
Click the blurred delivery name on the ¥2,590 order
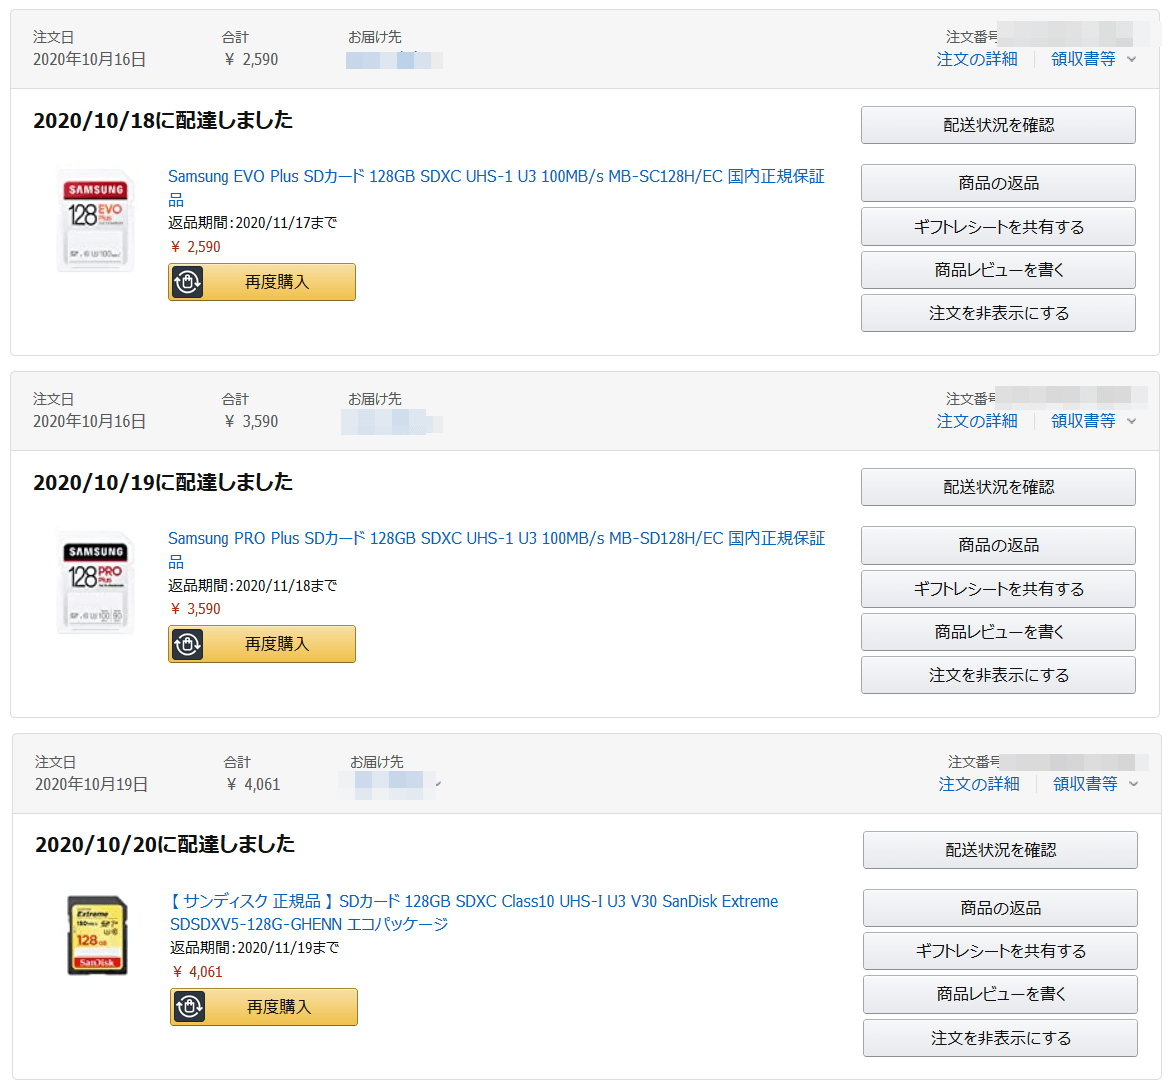(x=394, y=60)
